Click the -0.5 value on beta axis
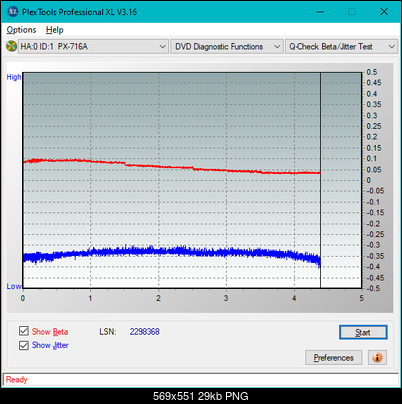Screen dimensions: 402x404 pyautogui.click(x=373, y=288)
